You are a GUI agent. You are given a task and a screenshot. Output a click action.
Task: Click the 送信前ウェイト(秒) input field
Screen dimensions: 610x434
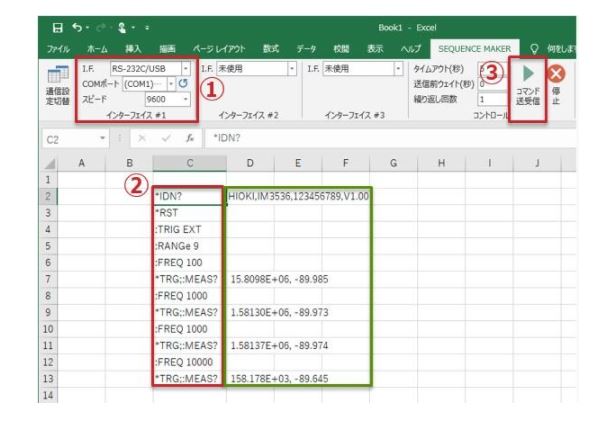pyautogui.click(x=492, y=84)
